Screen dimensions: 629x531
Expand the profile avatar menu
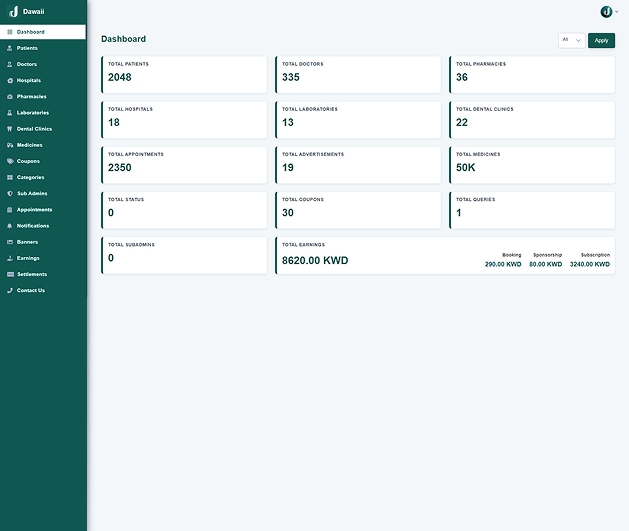click(x=608, y=11)
